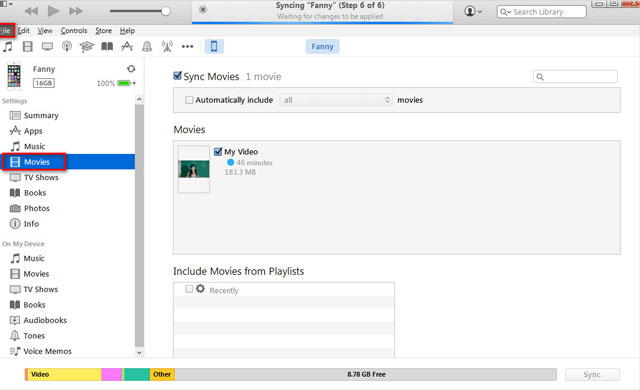Image resolution: width=640 pixels, height=390 pixels.
Task: Open the account user menu icon
Action: point(473,11)
